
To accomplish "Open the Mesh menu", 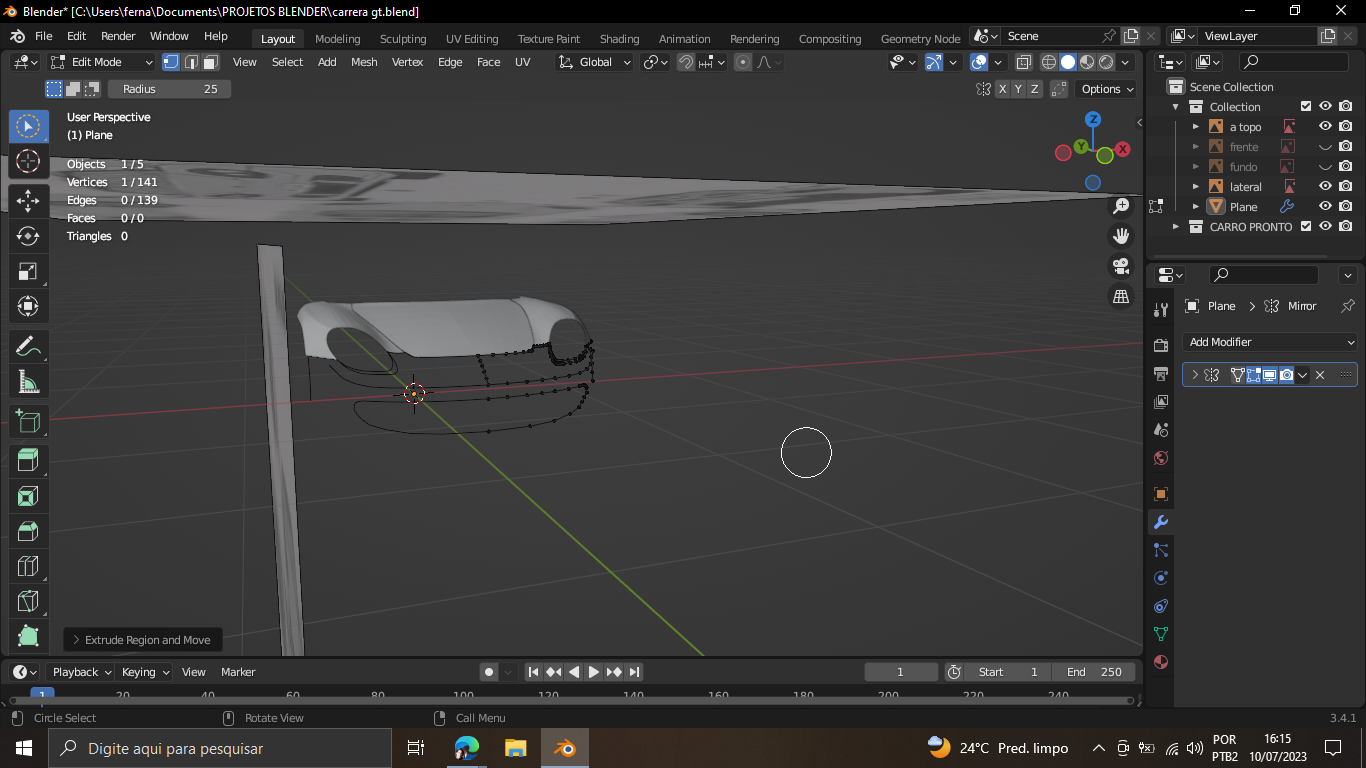I will pyautogui.click(x=364, y=62).
